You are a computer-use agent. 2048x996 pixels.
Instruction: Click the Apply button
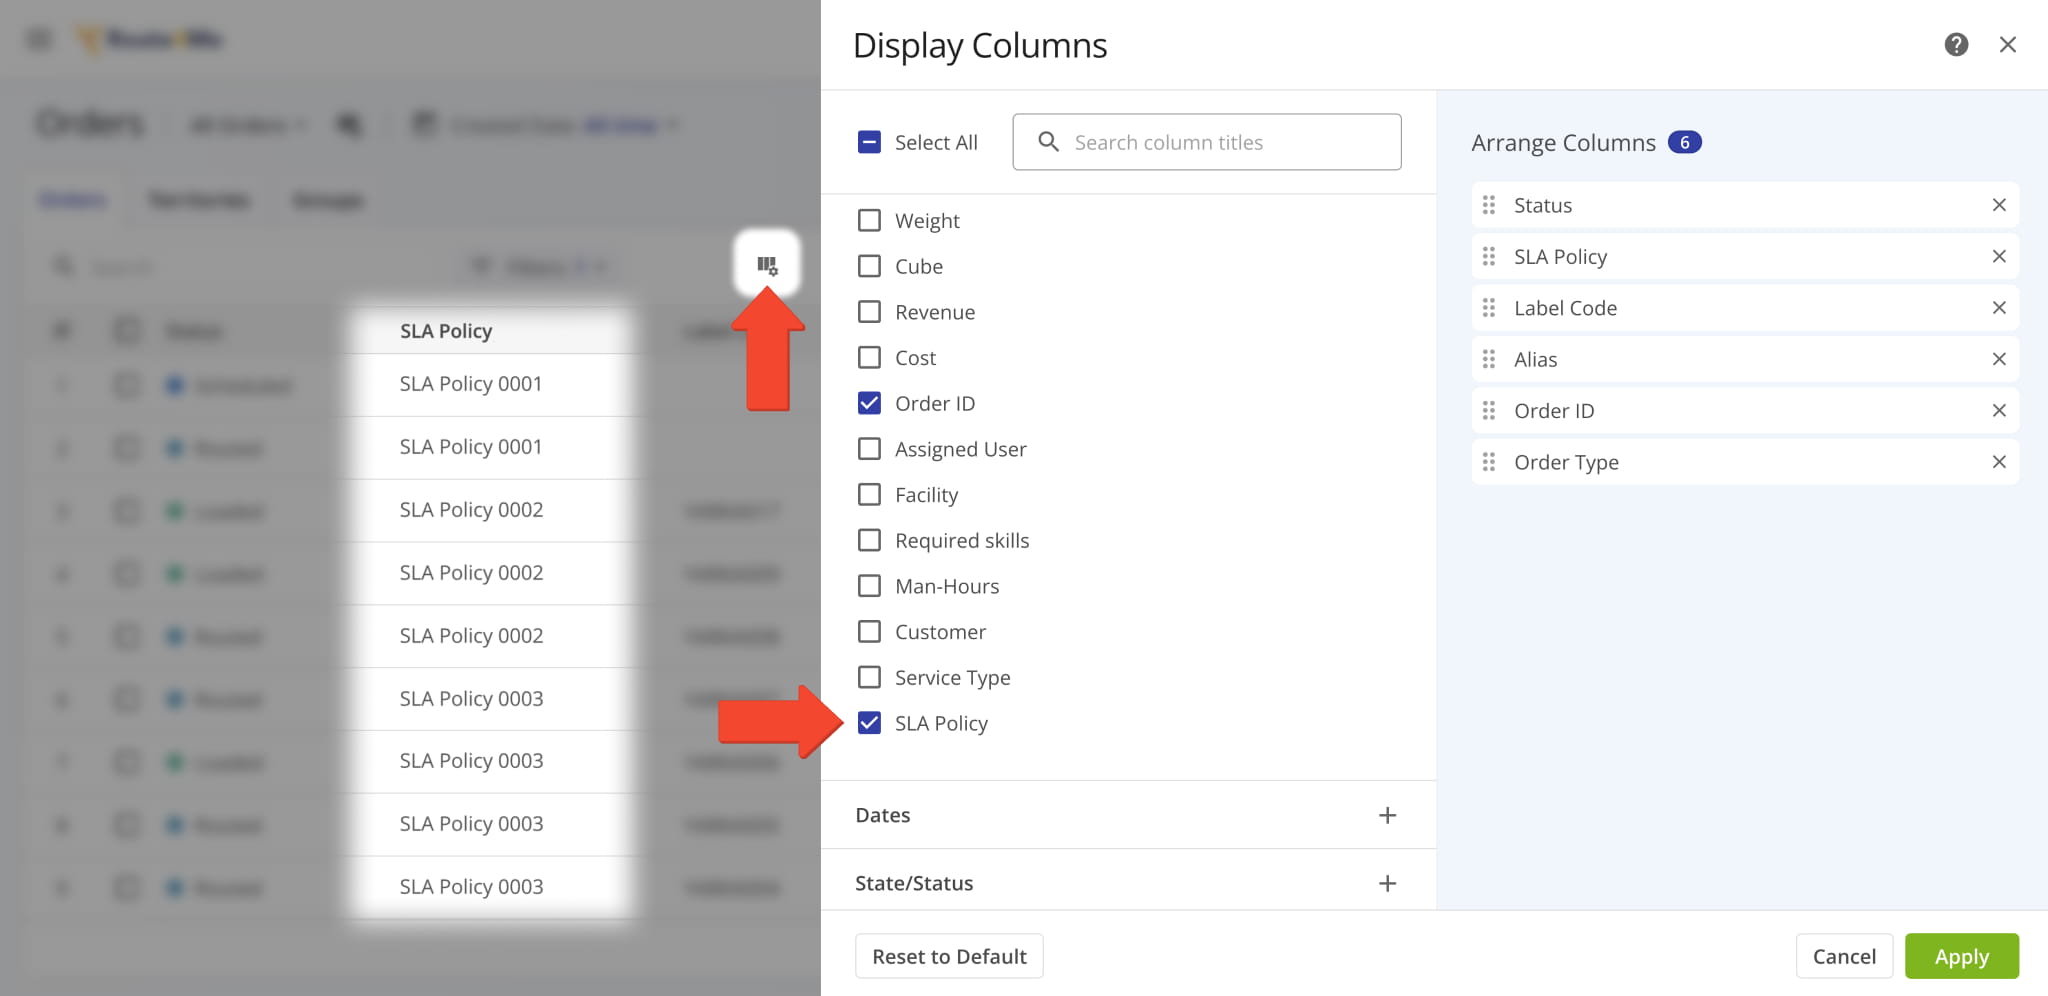(x=1962, y=956)
